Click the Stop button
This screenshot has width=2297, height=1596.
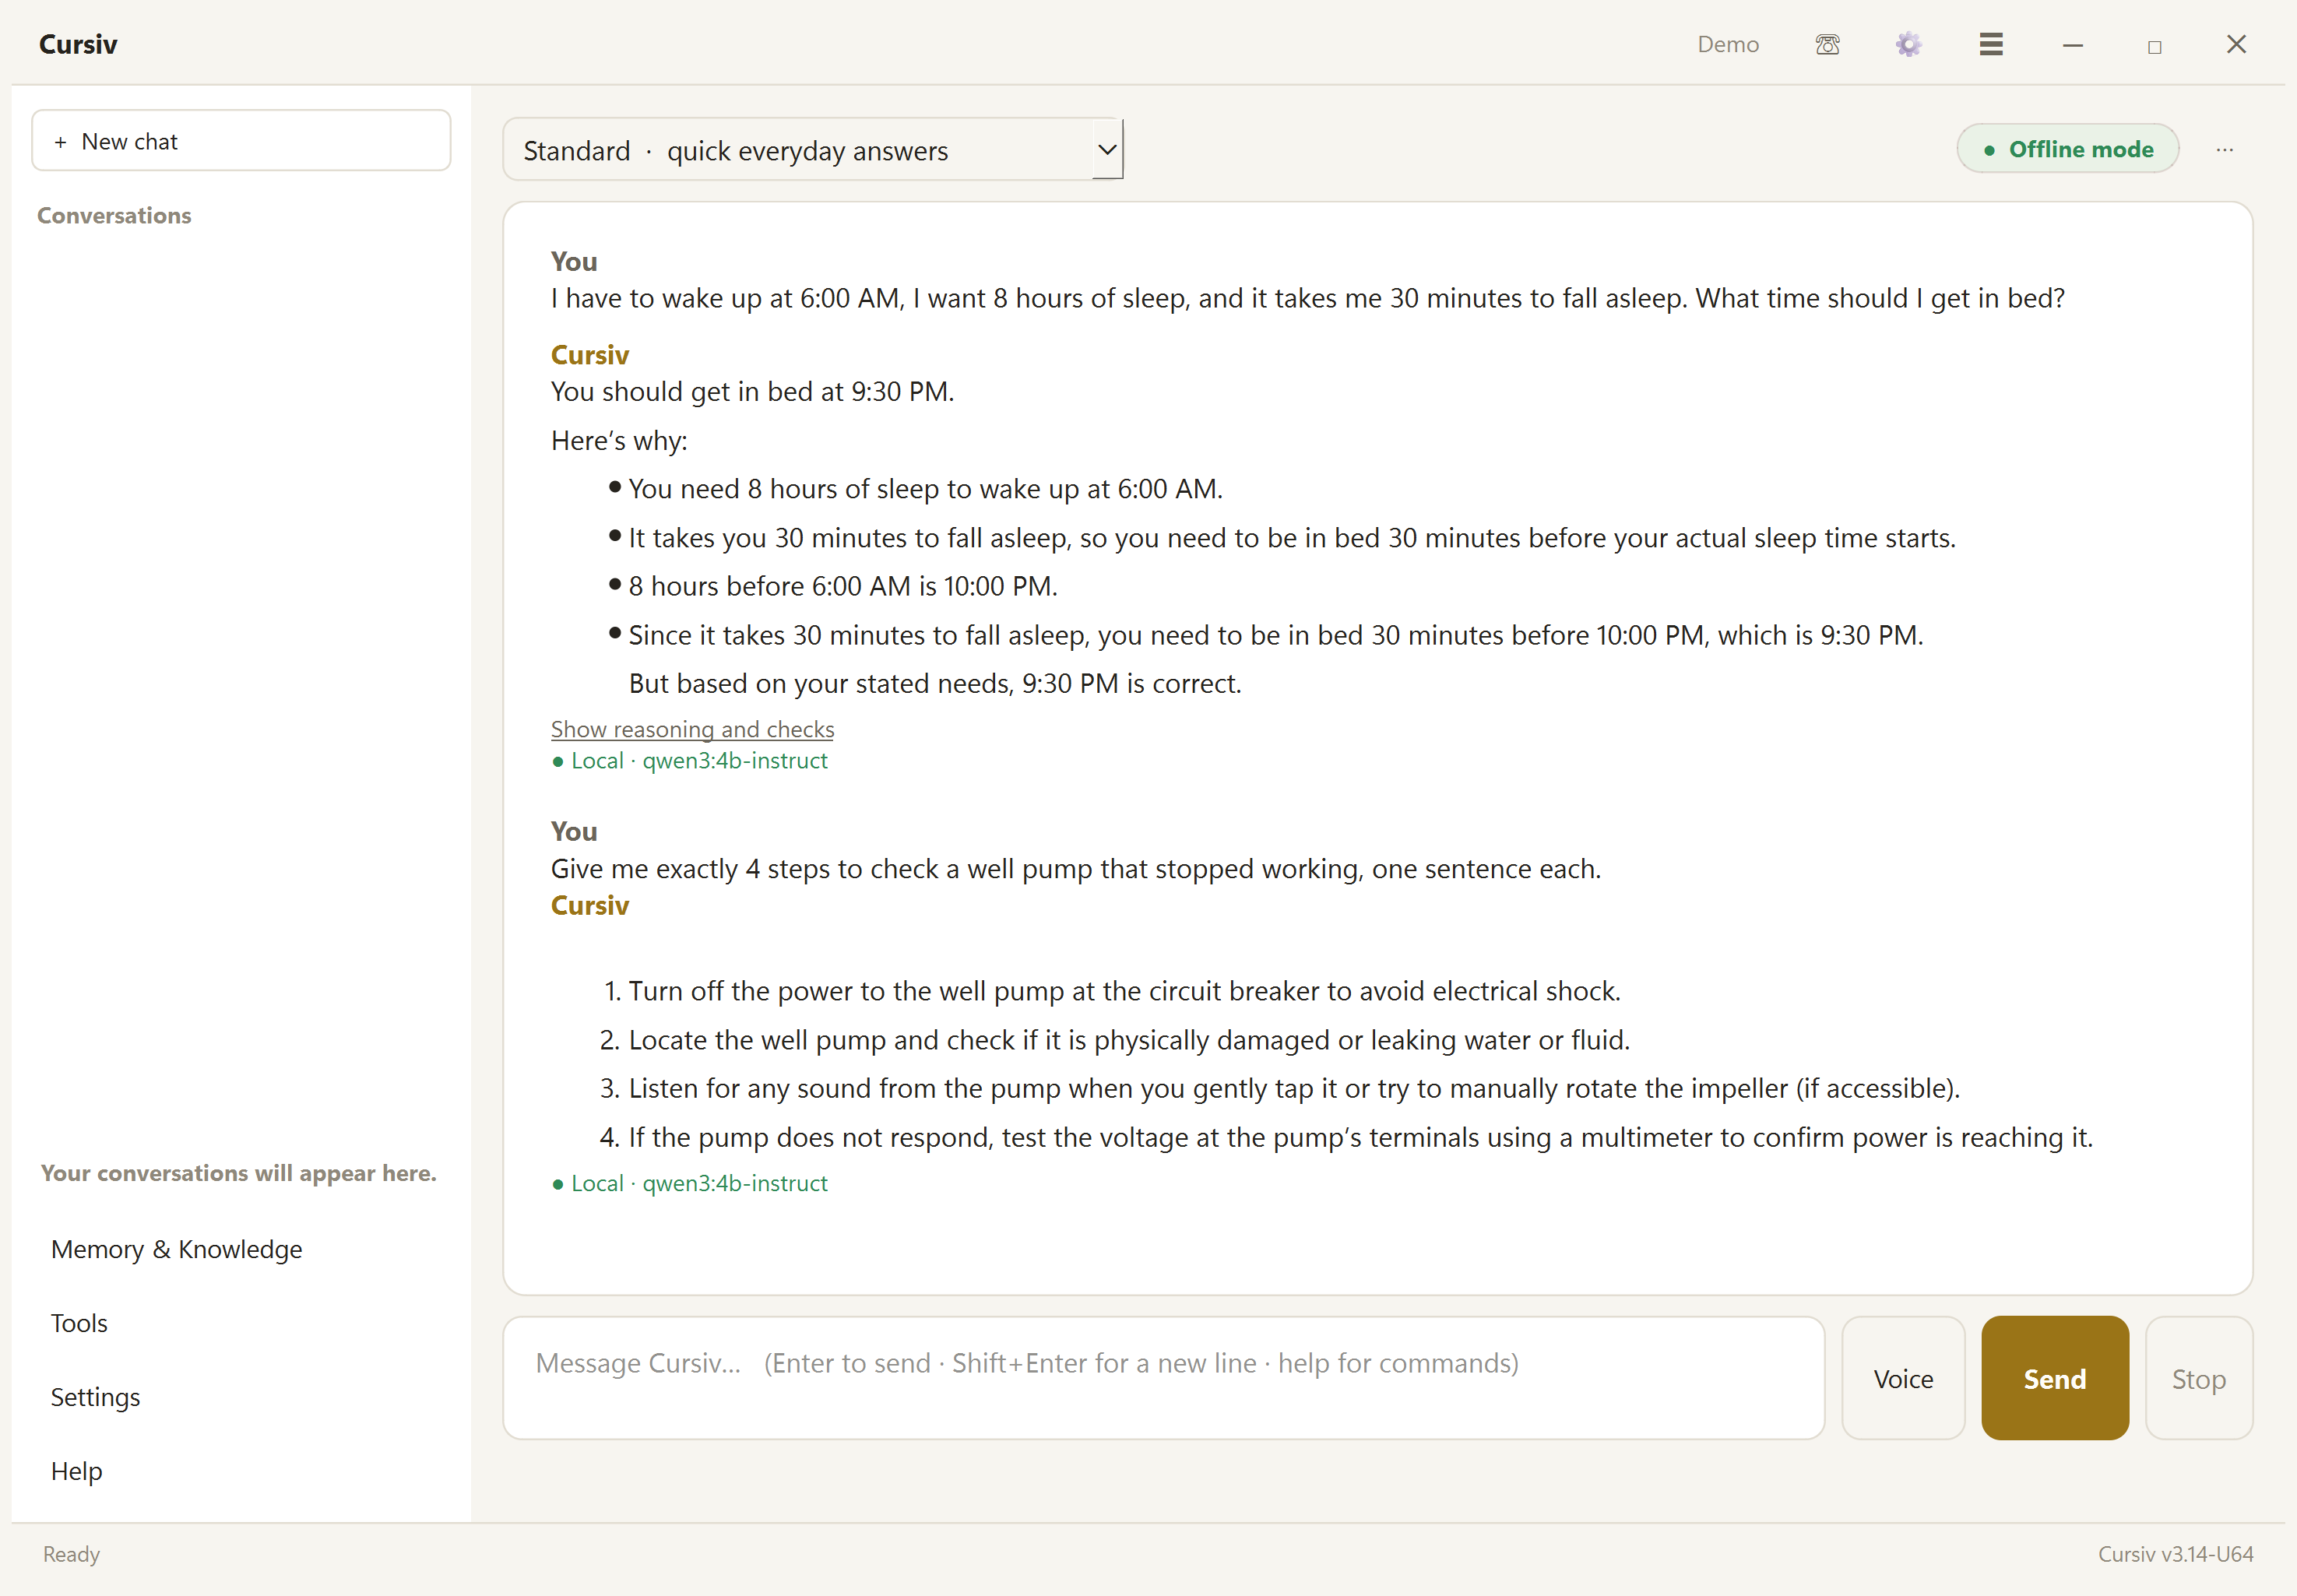point(2198,1378)
